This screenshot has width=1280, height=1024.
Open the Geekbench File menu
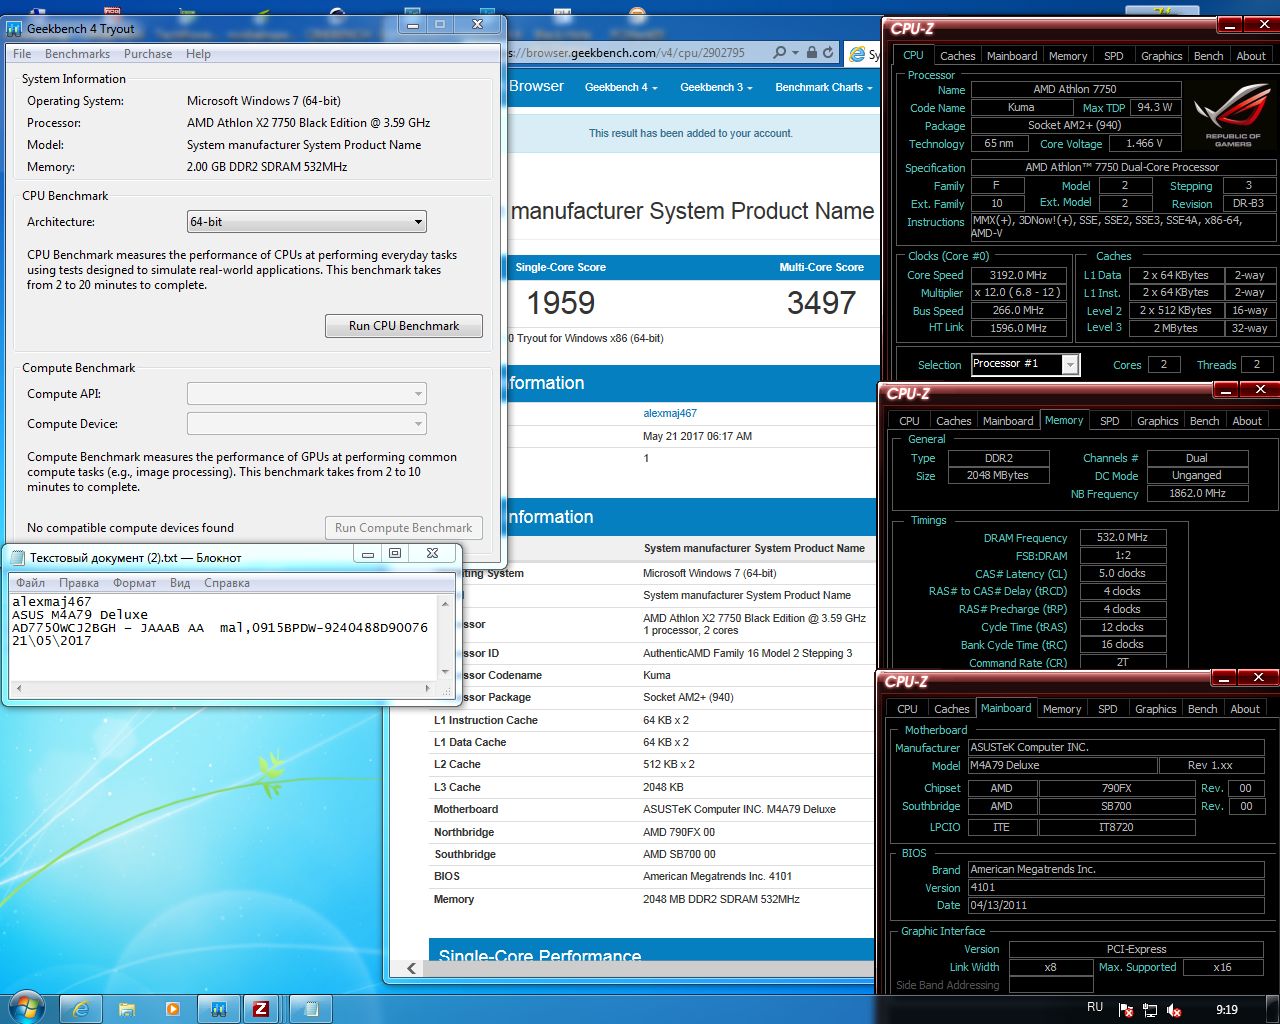[22, 54]
